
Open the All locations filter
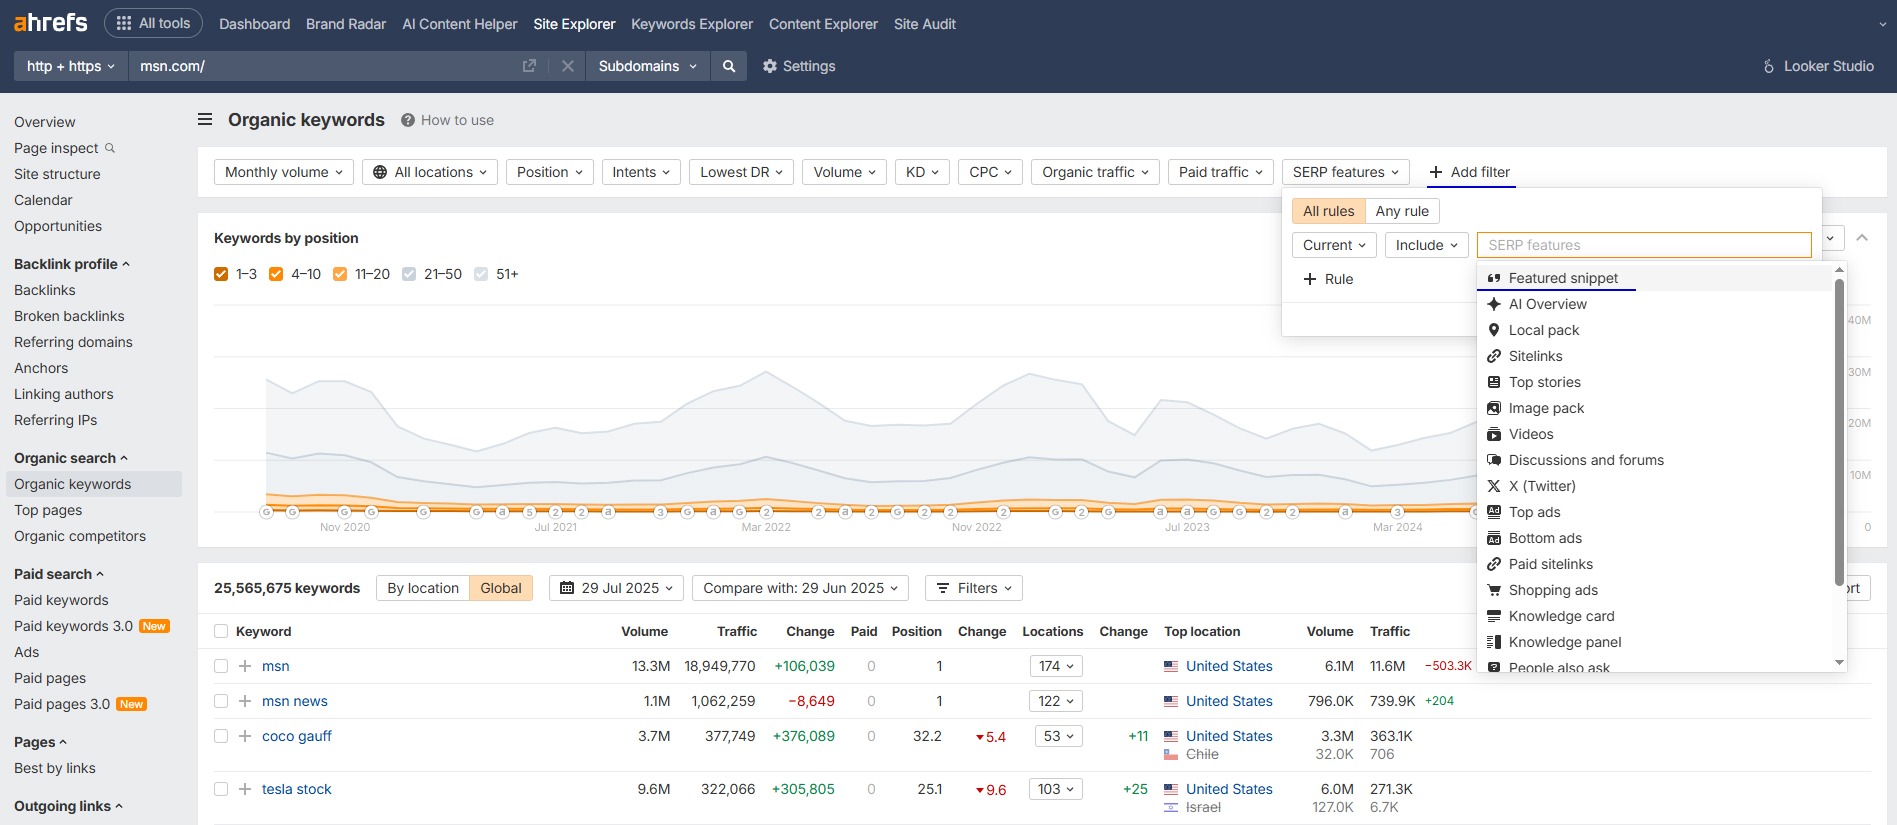pyautogui.click(x=430, y=172)
